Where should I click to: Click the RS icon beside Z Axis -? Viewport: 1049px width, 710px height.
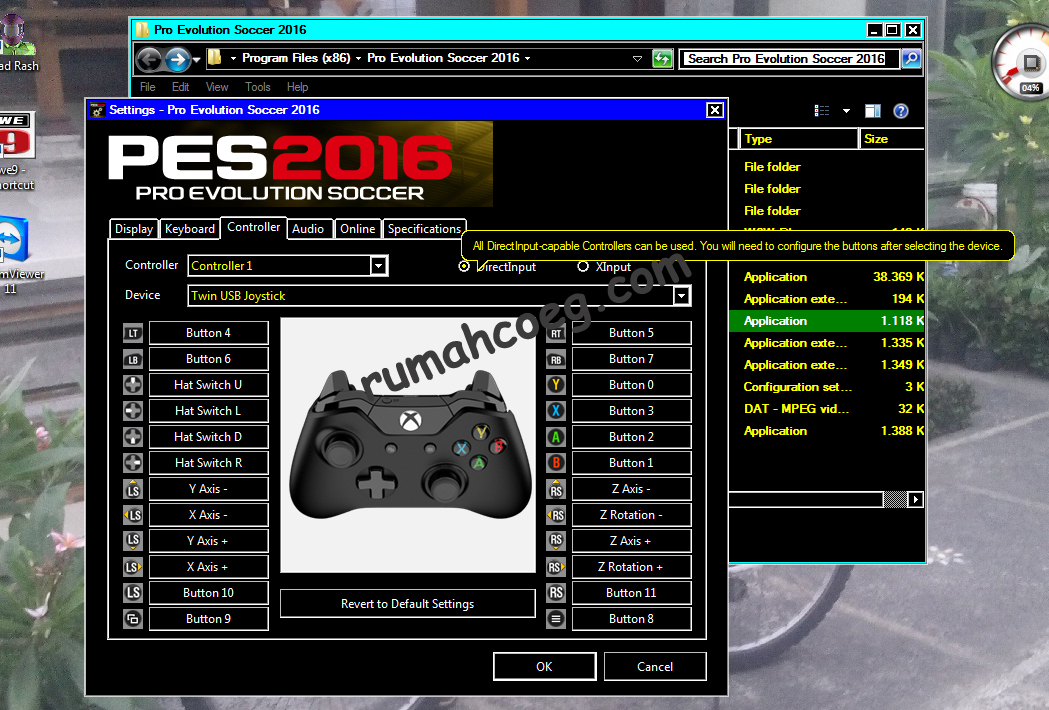pyautogui.click(x=556, y=489)
